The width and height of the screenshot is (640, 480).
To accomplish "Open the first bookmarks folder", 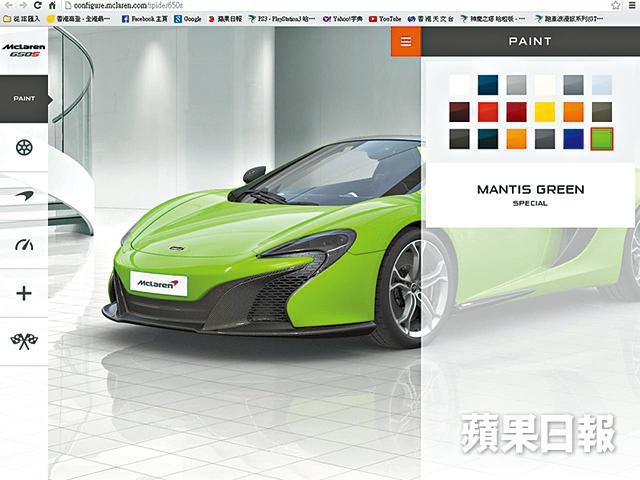I will pyautogui.click(x=22, y=19).
